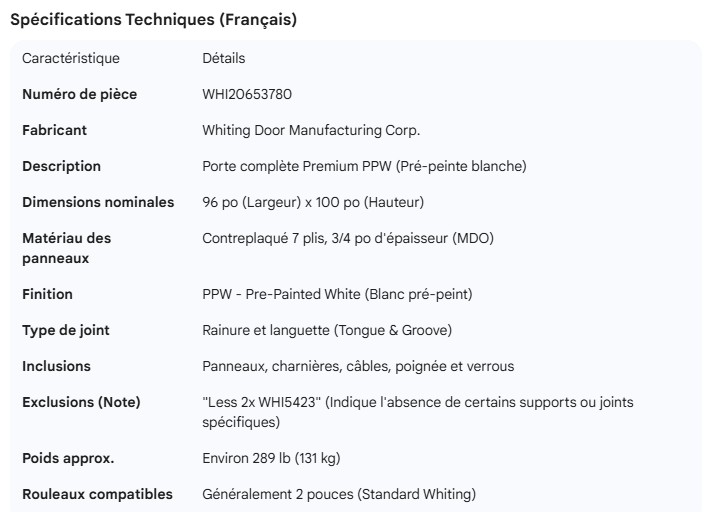Click the Numéro de pièce row label
The image size is (711, 516).
tap(80, 94)
